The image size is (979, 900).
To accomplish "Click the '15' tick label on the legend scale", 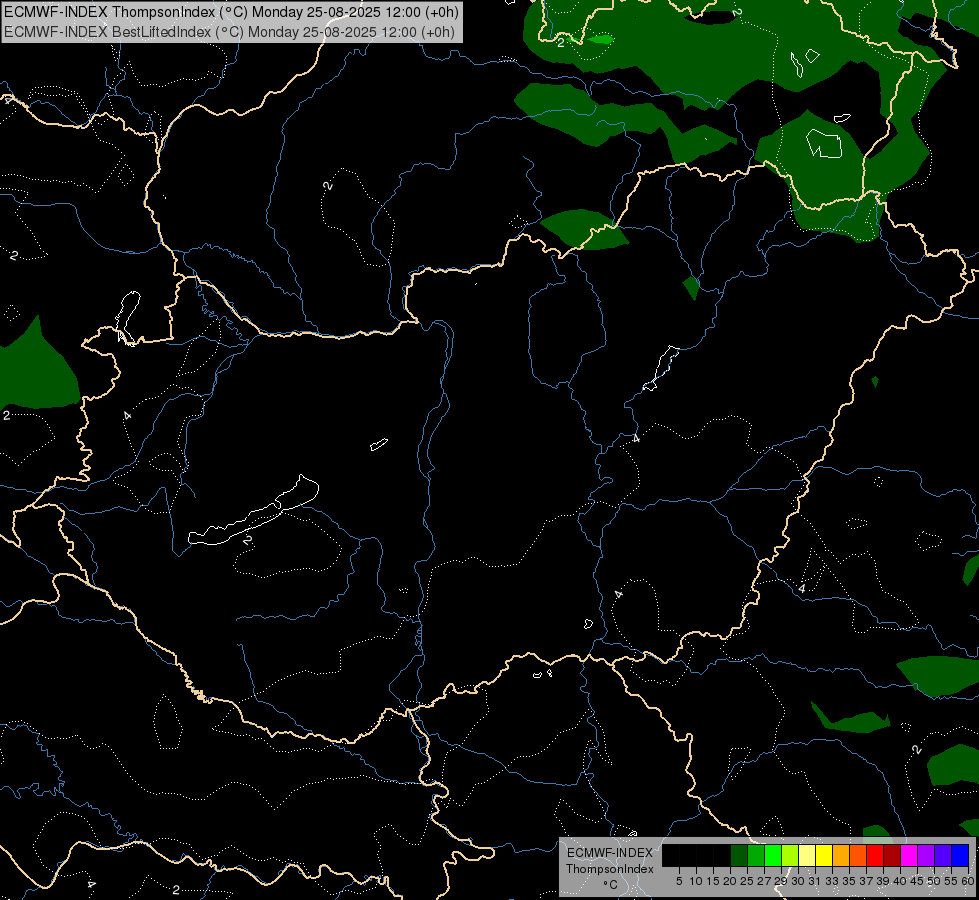I will click(x=713, y=881).
